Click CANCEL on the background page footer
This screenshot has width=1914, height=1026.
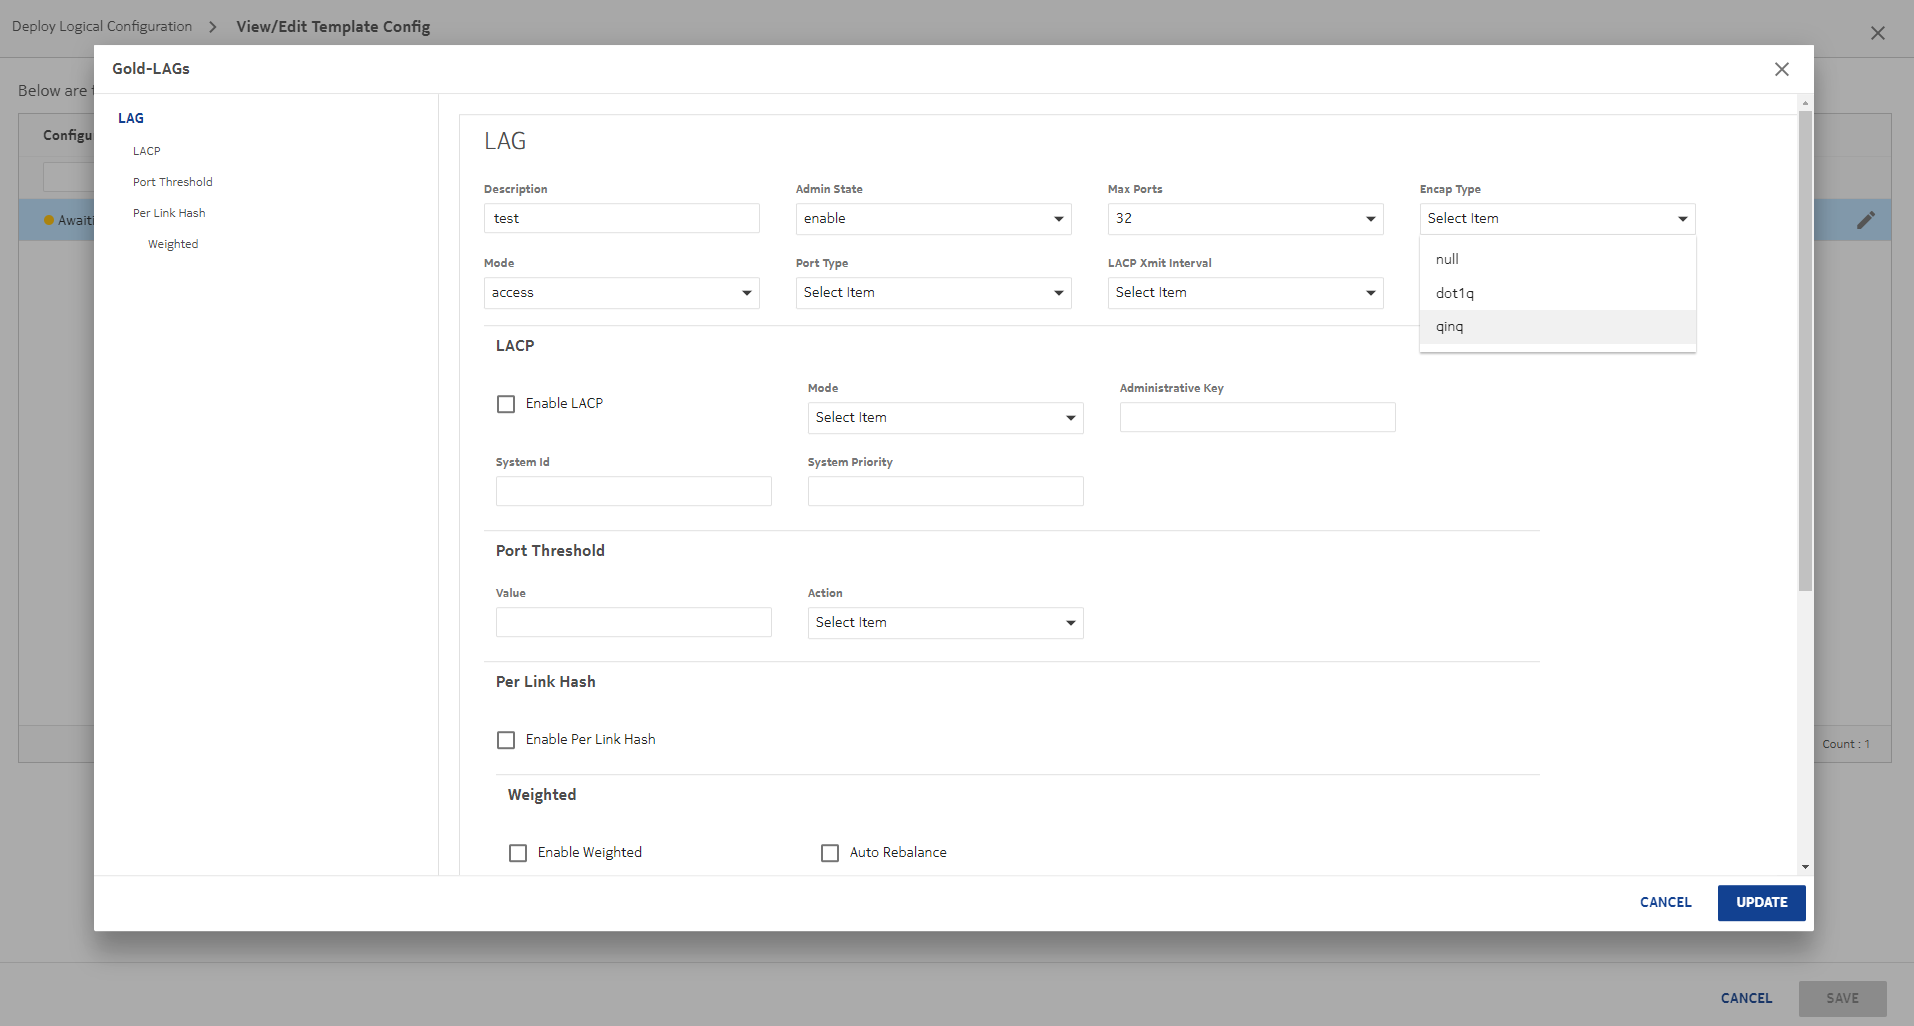1746,998
